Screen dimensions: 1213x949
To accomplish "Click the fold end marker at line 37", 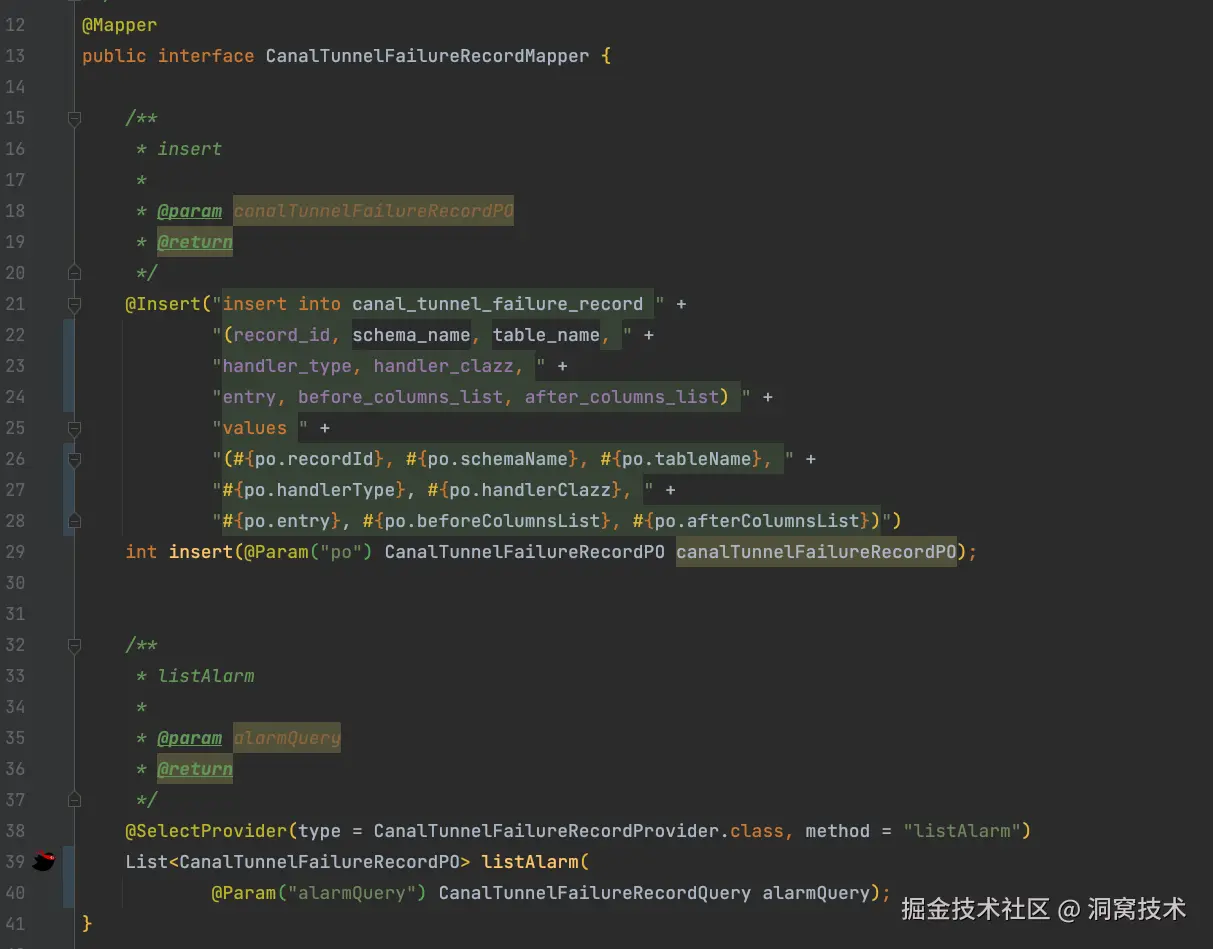I will click(x=73, y=799).
